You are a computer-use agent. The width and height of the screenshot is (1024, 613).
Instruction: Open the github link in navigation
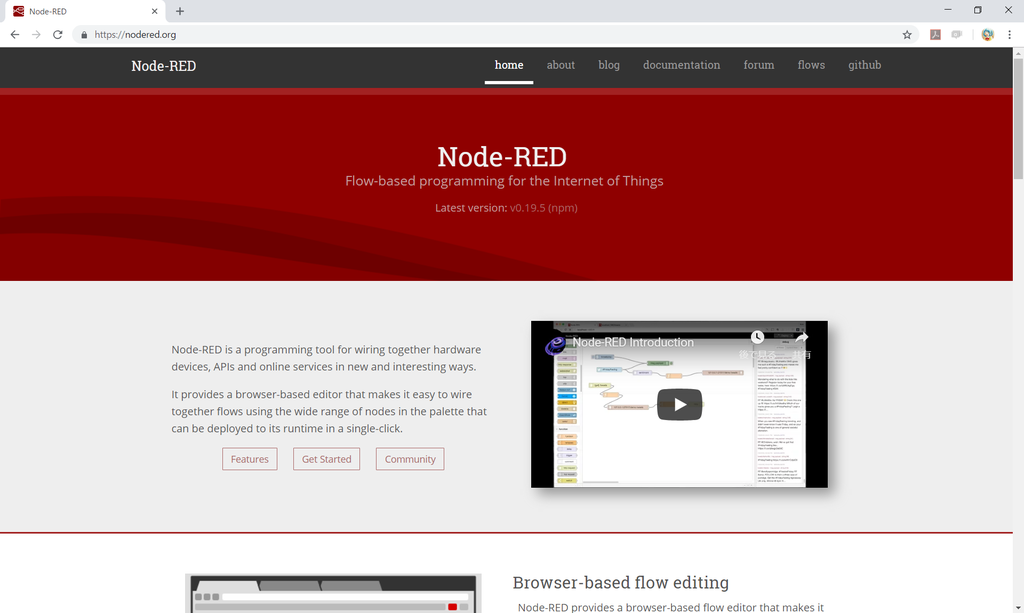pyautogui.click(x=865, y=65)
